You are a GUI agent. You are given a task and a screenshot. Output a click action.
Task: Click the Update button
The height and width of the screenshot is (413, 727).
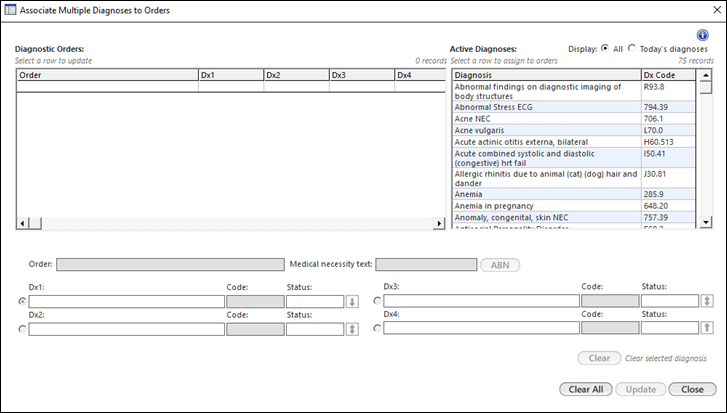(x=641, y=389)
